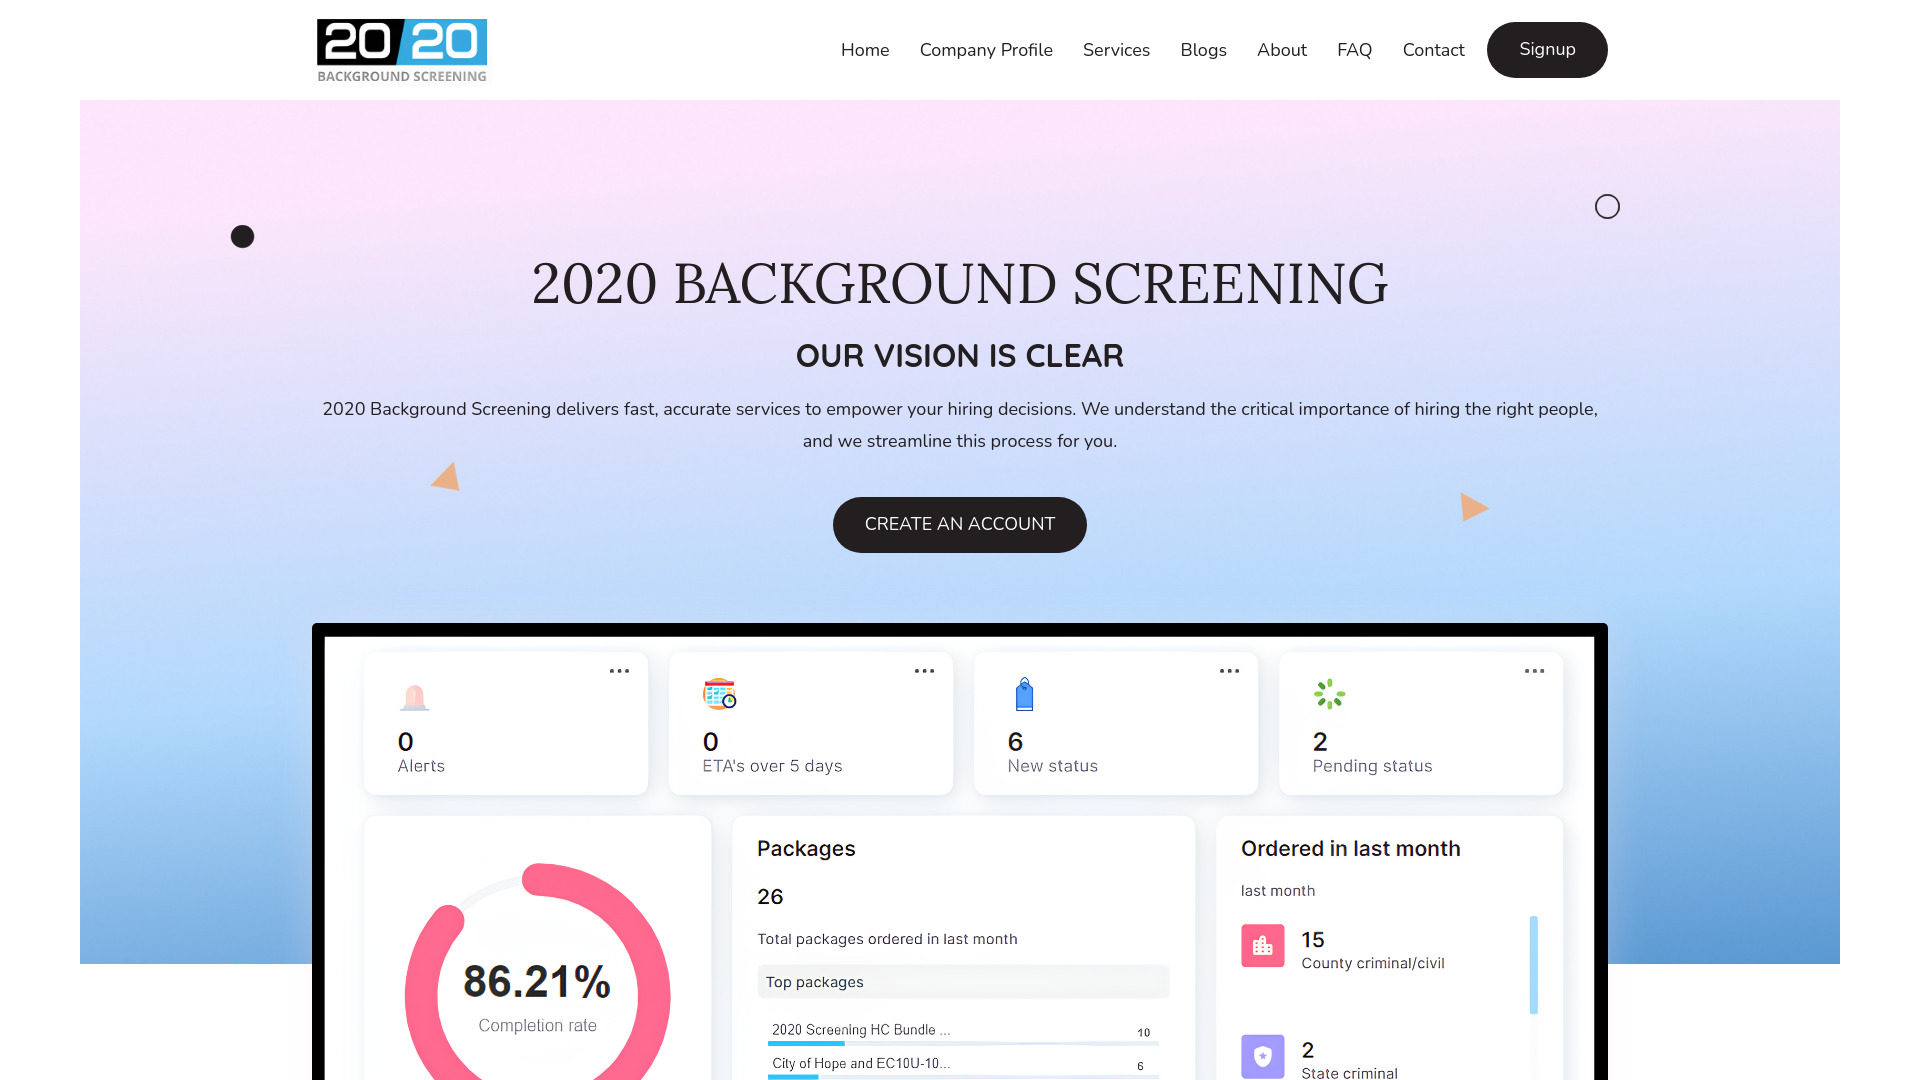The height and width of the screenshot is (1080, 1920).
Task: Click the State criminal shield icon
Action: tap(1261, 1055)
